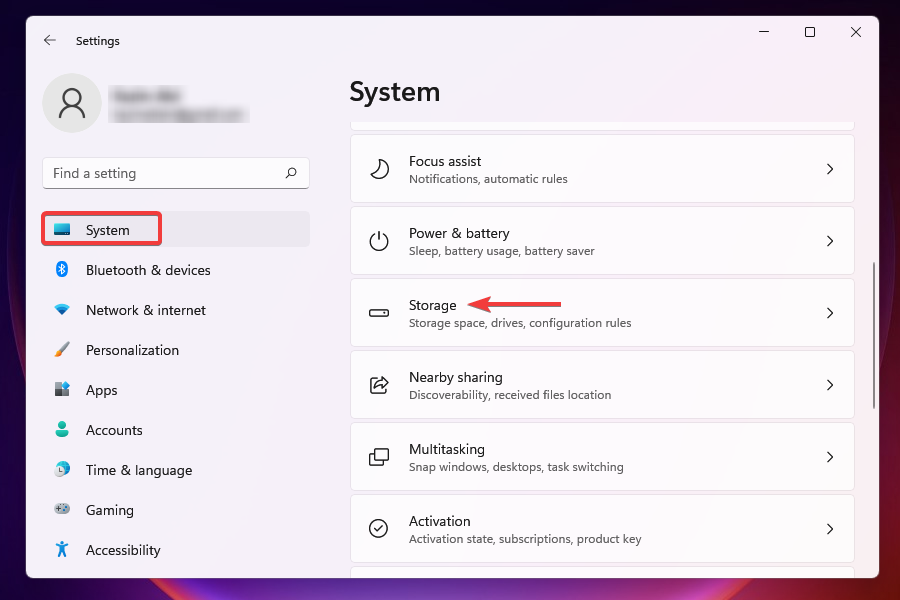Screen dimensions: 900x600
Task: Open the Multitasking card
Action: 602,457
